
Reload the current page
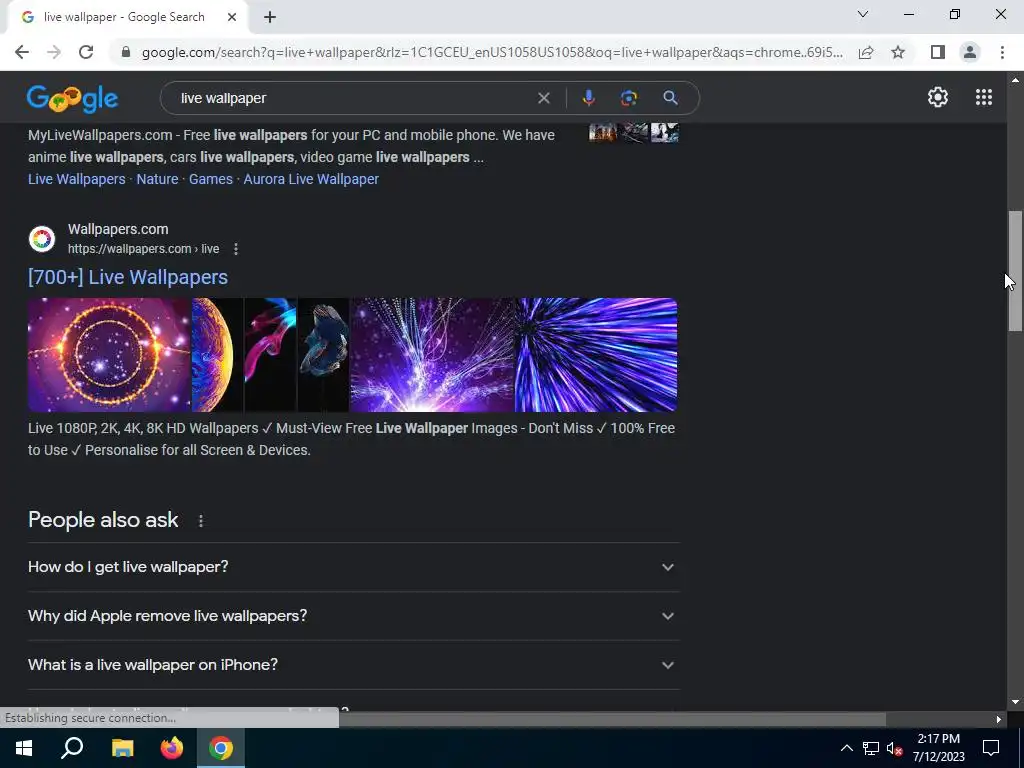point(86,52)
